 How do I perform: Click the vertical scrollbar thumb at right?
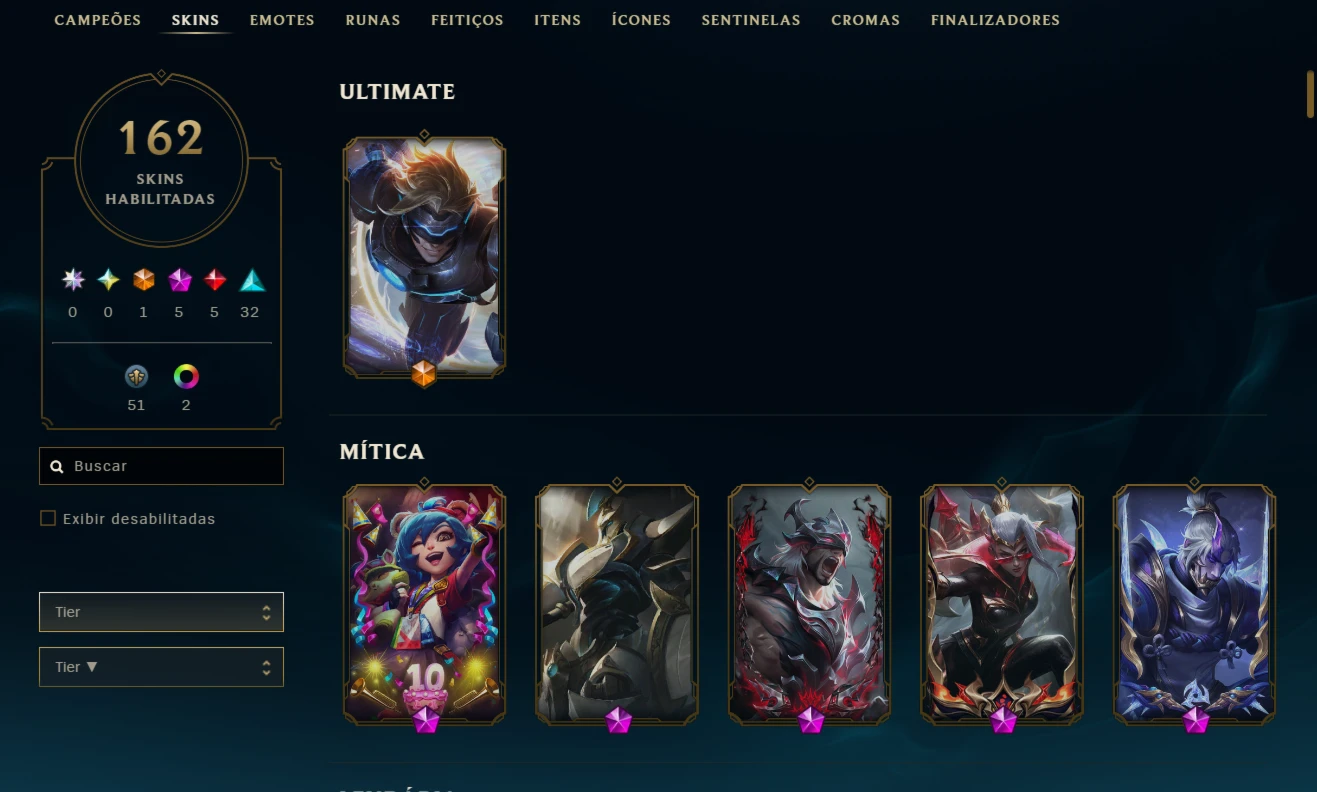pyautogui.click(x=1310, y=94)
